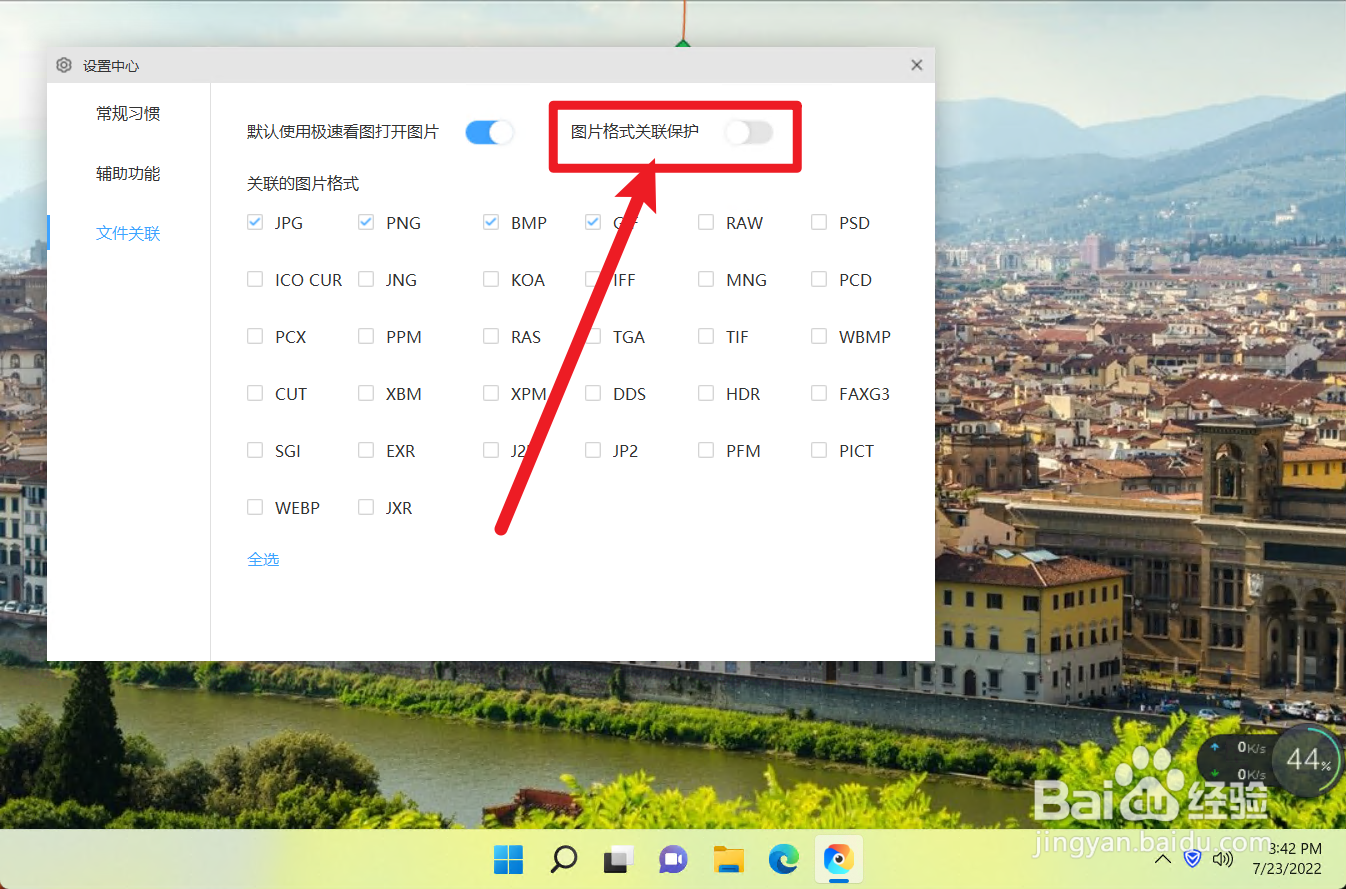The image size is (1346, 889).
Task: Switch to the 常规习惯 tab
Action: [x=128, y=114]
